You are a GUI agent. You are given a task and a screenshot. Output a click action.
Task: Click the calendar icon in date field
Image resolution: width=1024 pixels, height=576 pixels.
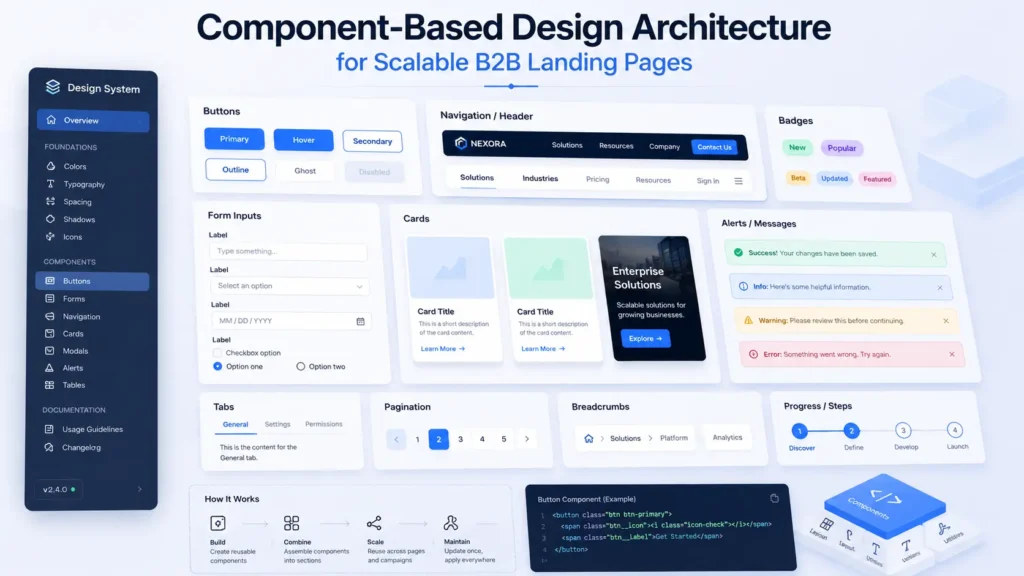[360, 321]
